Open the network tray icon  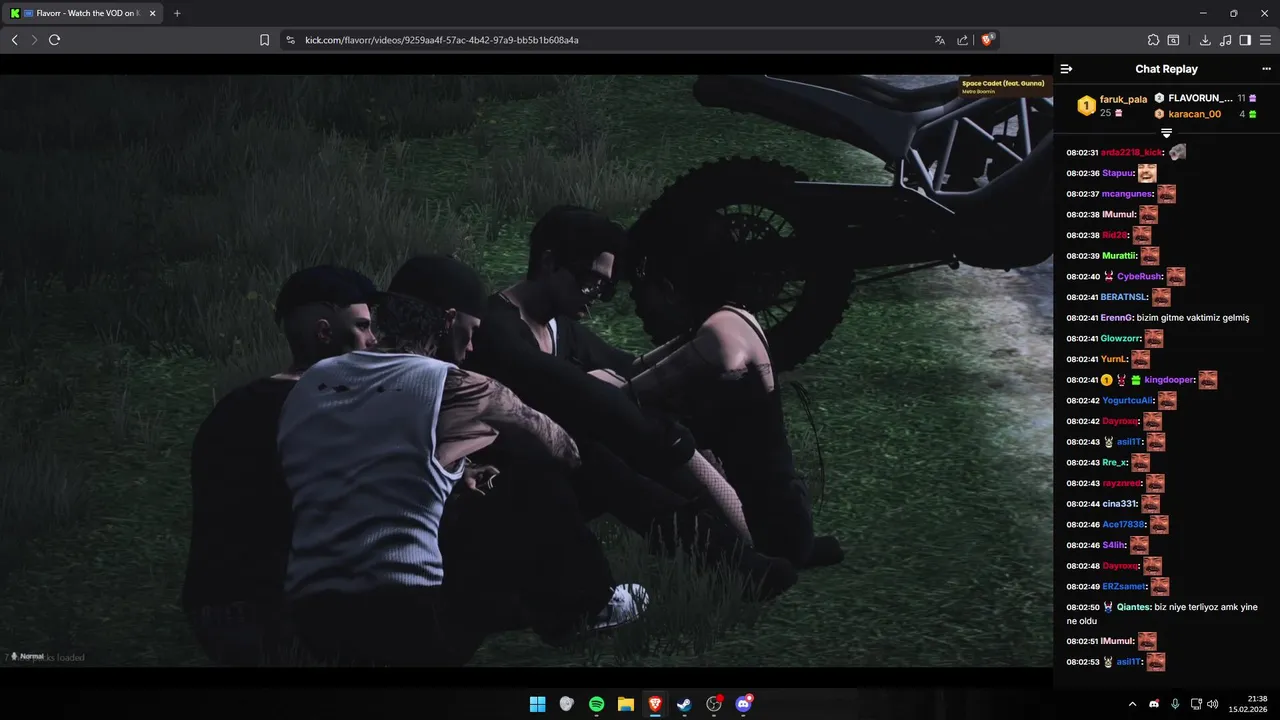[x=1197, y=704]
